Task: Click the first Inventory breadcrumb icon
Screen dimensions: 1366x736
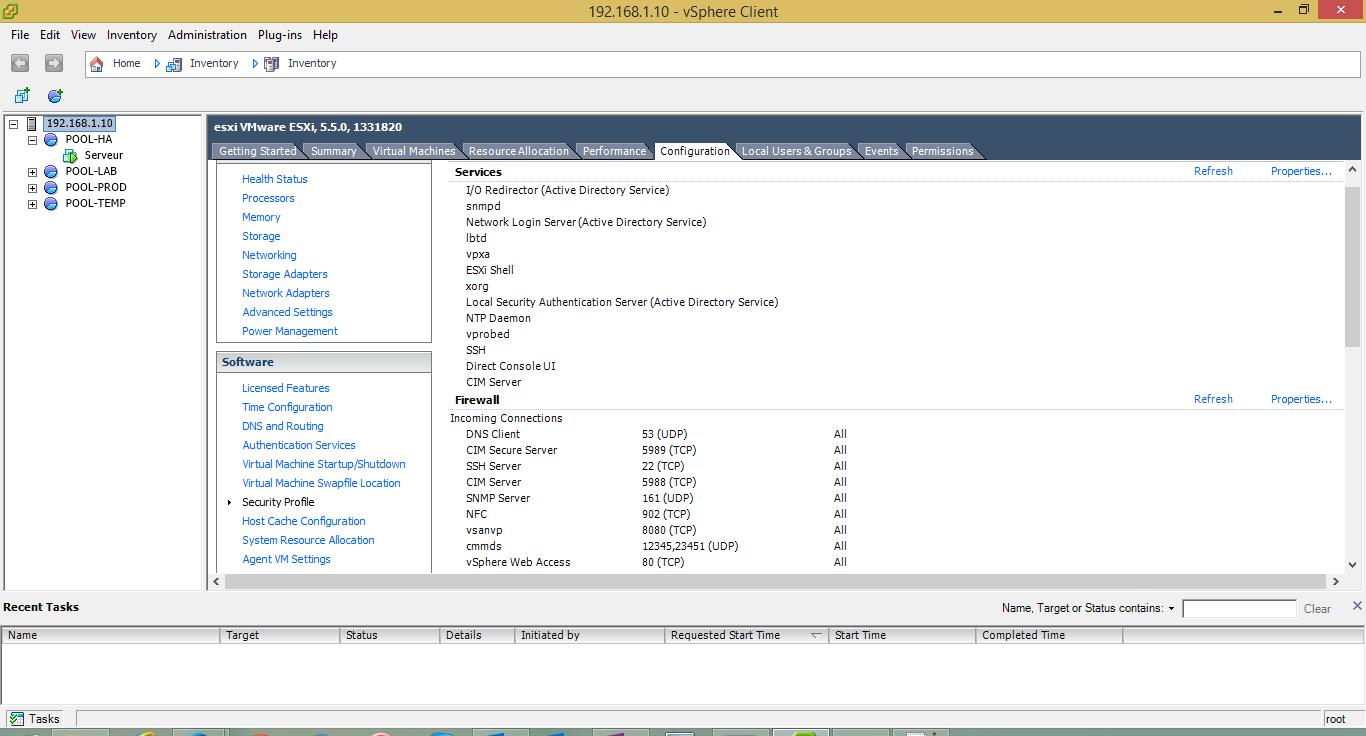Action: pos(174,64)
